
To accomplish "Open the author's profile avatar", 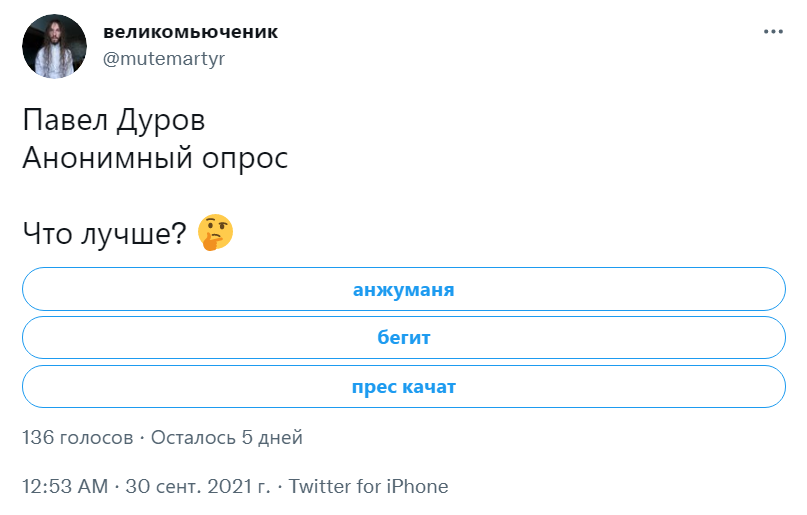I will (x=53, y=46).
